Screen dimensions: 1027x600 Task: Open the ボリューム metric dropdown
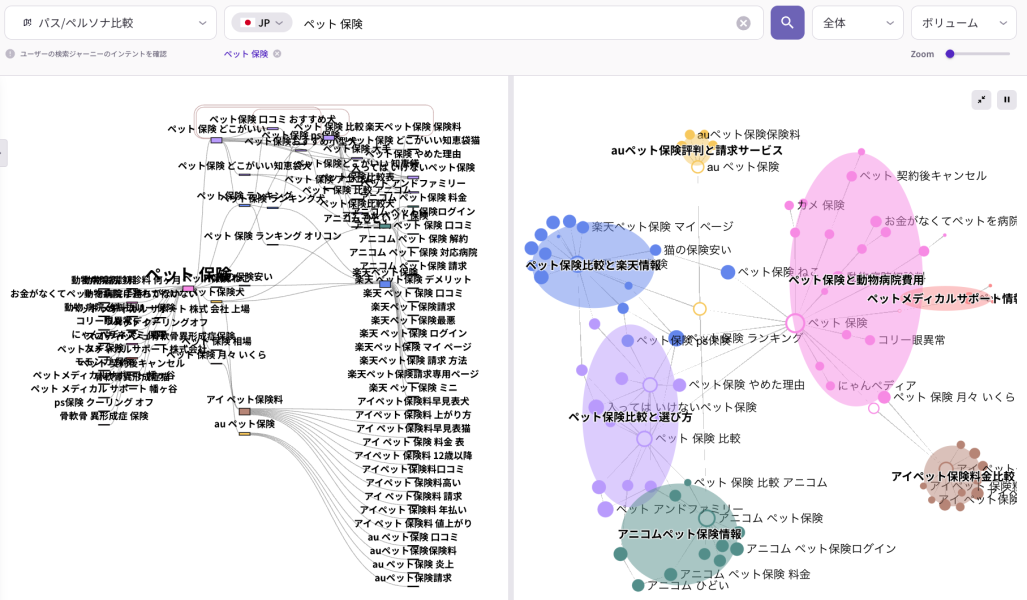pos(963,23)
